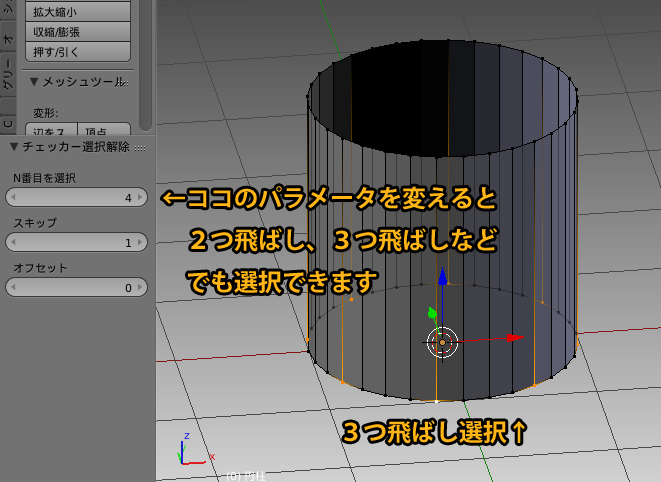
Task: Click the (0) 円柱 object label
Action: (x=246, y=477)
